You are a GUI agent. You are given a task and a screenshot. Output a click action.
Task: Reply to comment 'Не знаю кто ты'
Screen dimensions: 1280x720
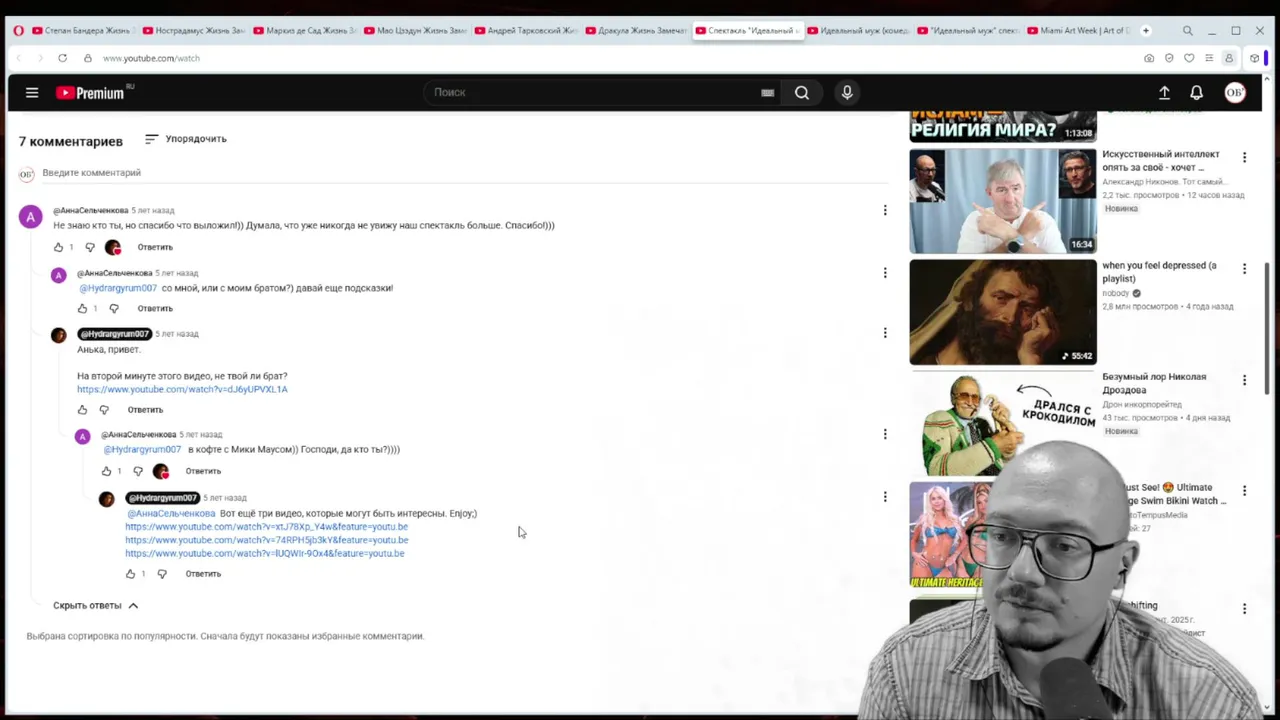pyautogui.click(x=155, y=247)
